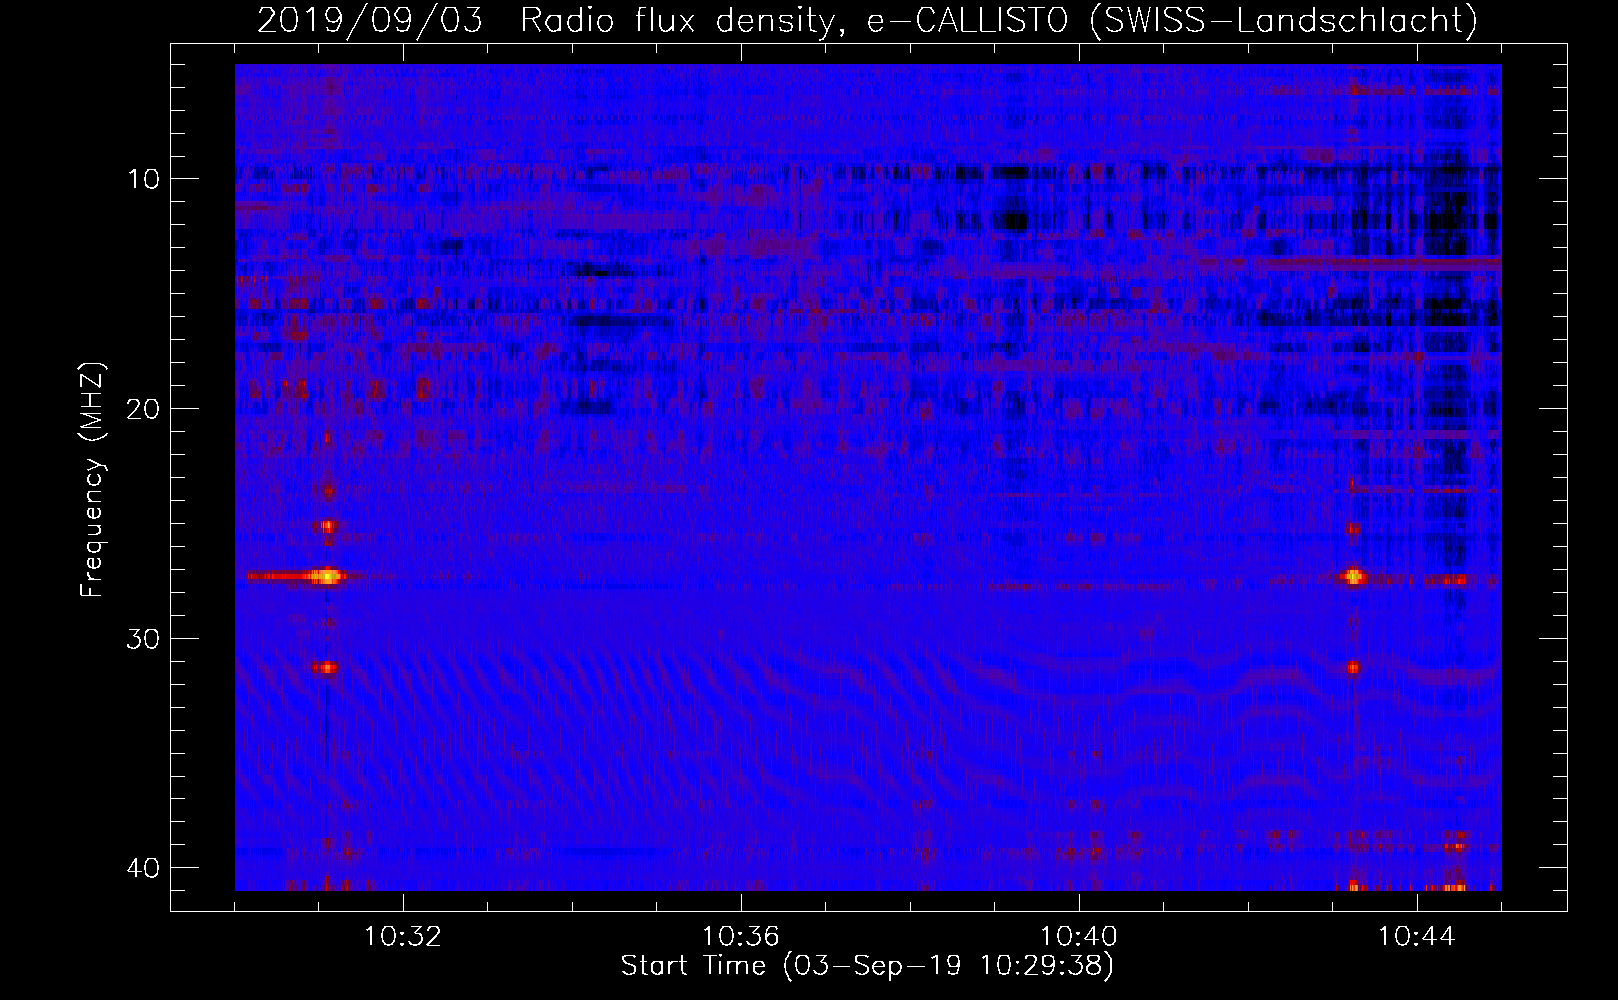Click the frequency tick label 20

[x=143, y=409]
